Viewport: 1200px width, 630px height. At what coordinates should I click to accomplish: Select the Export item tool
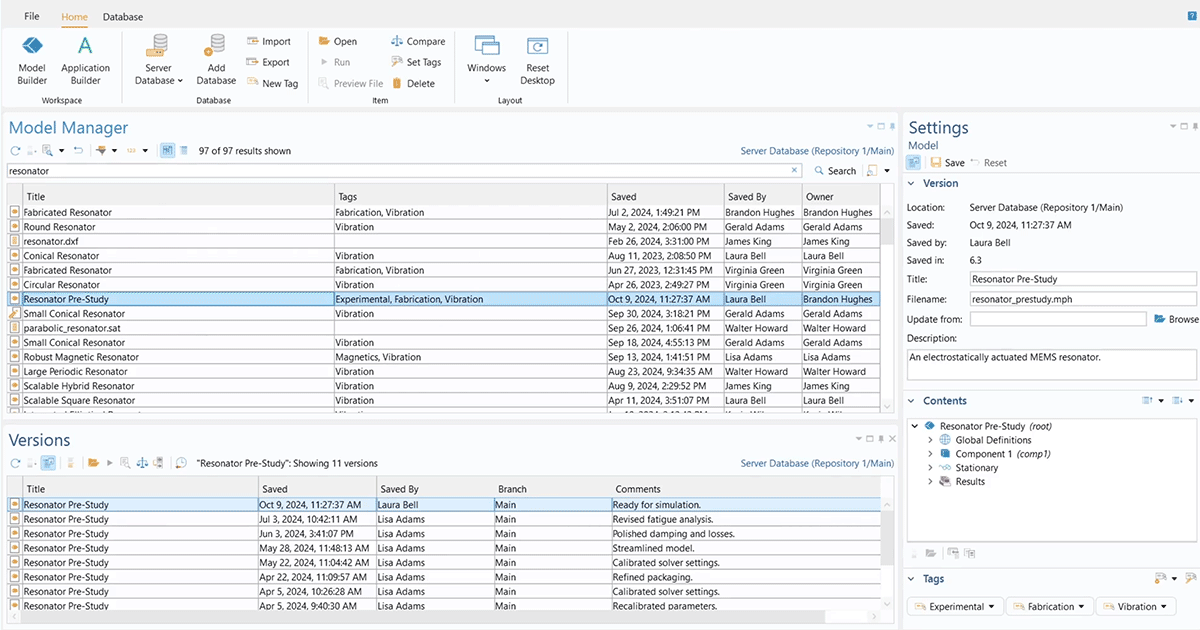[269, 62]
